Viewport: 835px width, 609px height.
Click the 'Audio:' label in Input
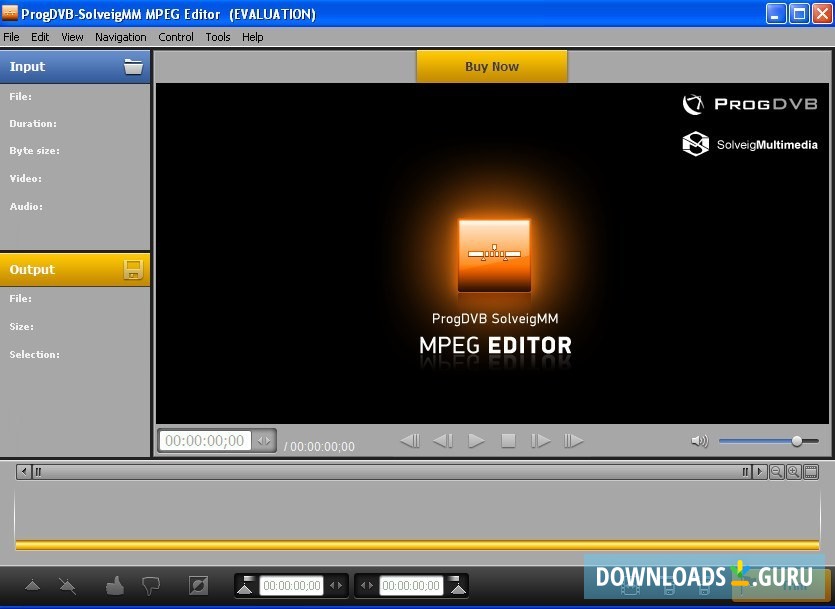pos(26,206)
